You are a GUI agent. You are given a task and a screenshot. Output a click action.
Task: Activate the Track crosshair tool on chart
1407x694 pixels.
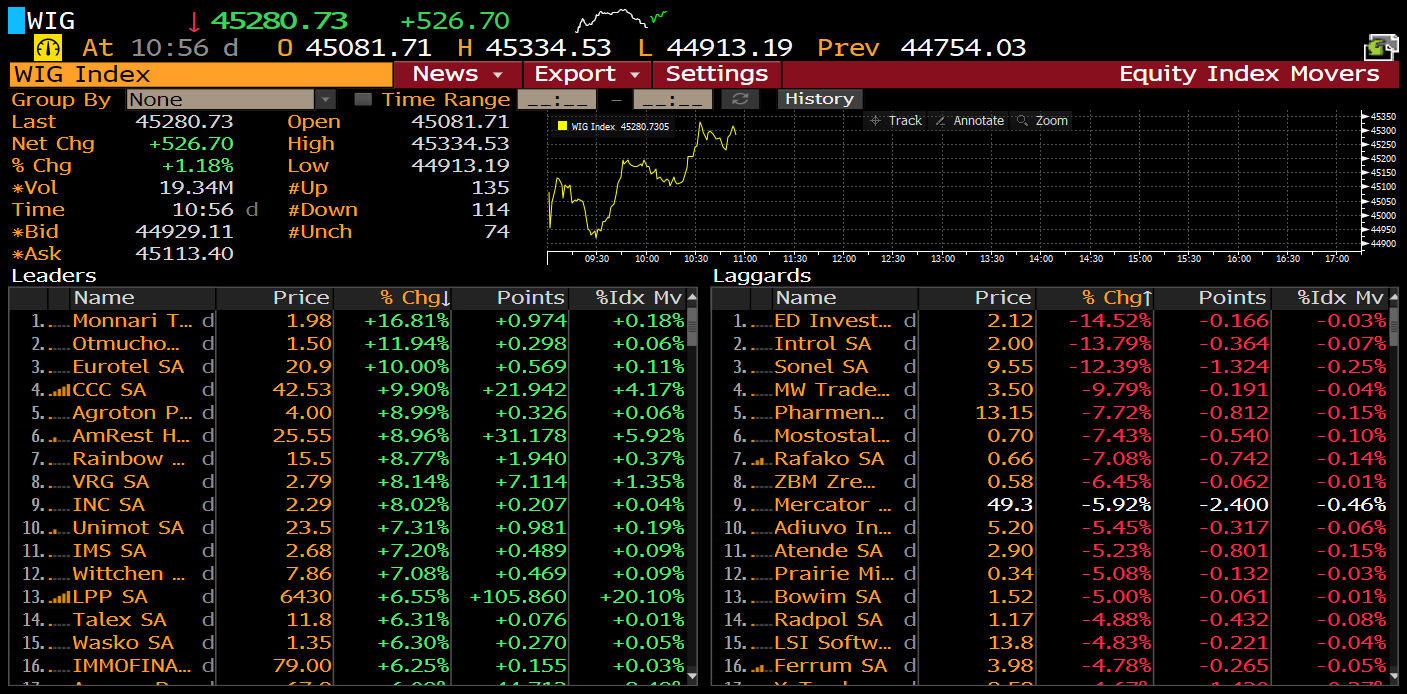pos(896,120)
